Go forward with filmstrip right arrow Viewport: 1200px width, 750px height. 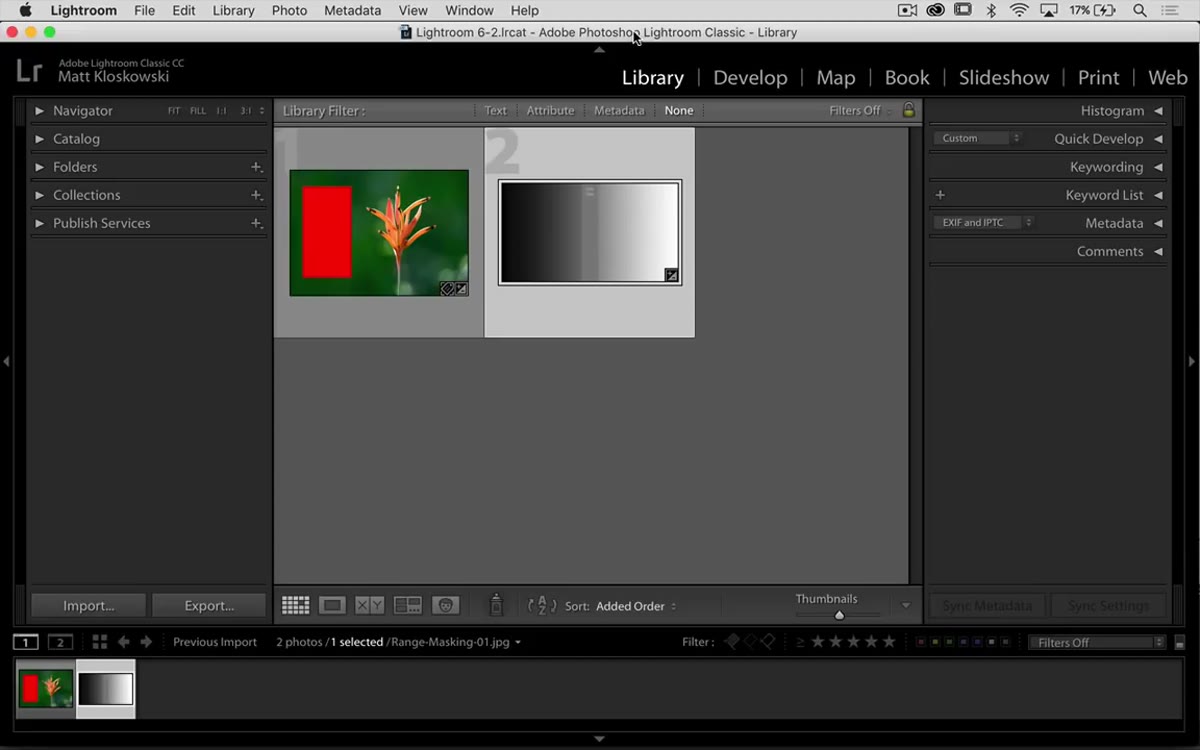tap(146, 642)
